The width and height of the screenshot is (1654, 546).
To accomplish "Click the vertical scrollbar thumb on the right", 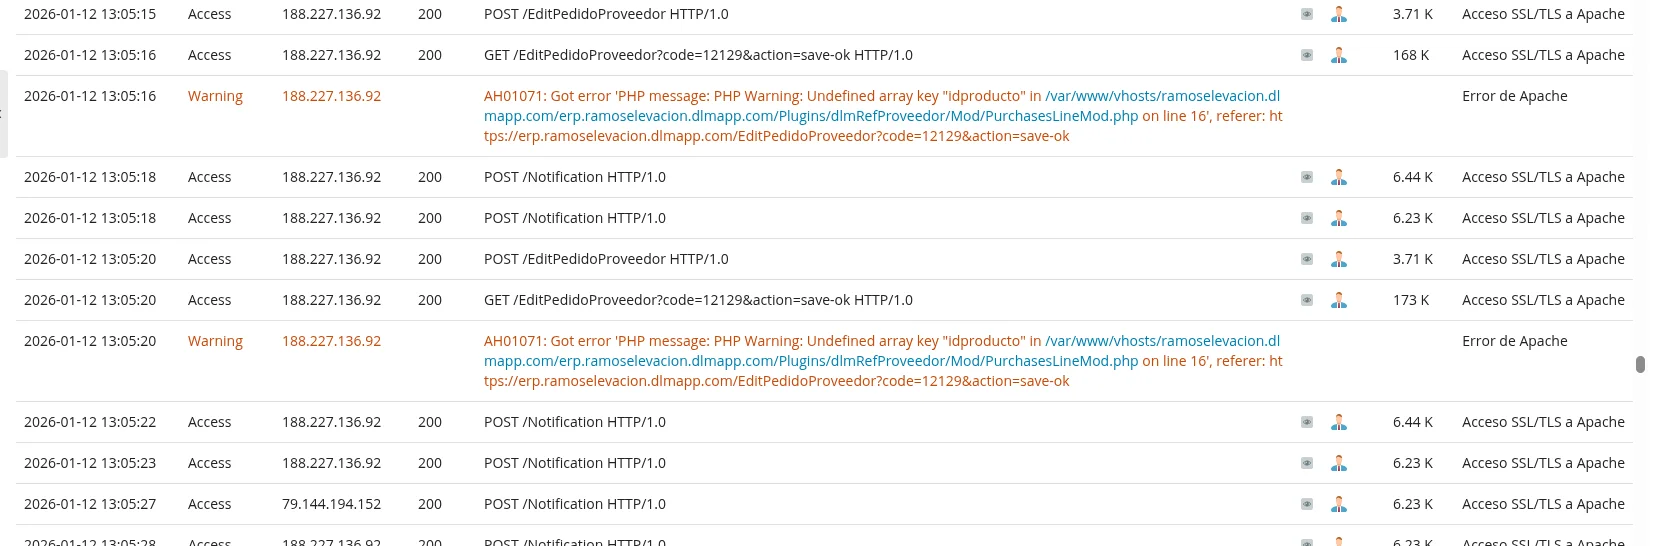I will pos(1640,364).
